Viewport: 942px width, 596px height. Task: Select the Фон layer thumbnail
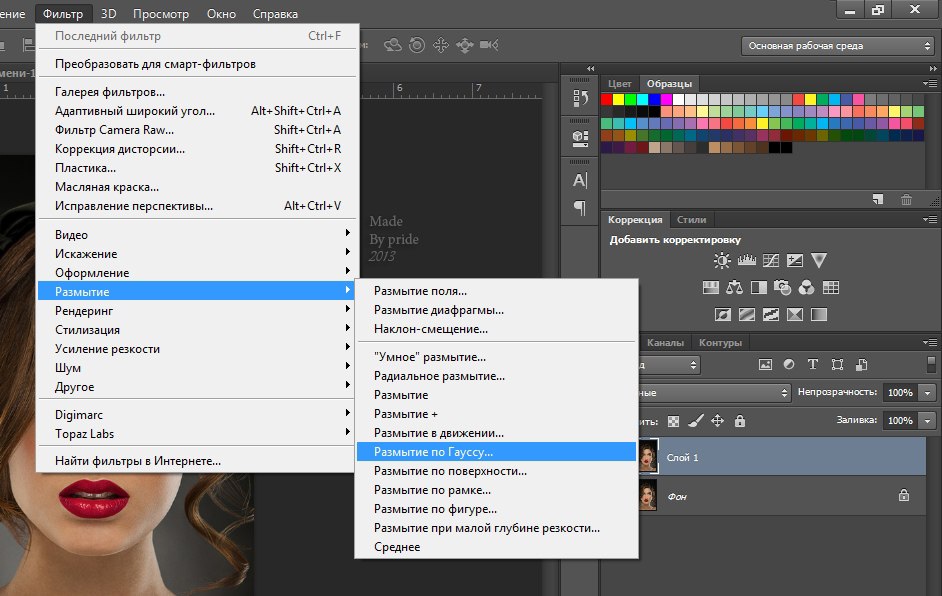point(647,495)
